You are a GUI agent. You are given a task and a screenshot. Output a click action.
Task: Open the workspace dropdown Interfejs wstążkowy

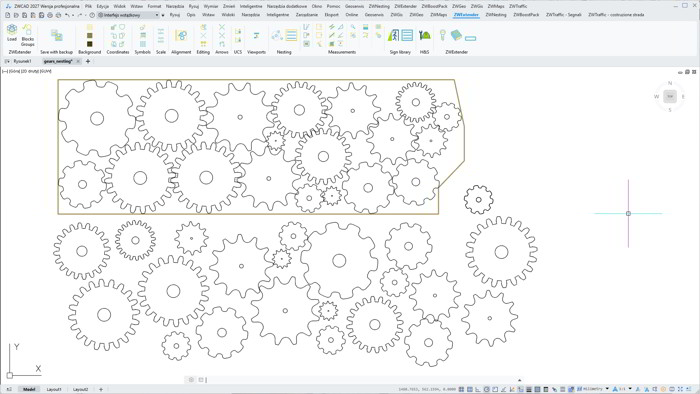[x=128, y=15]
